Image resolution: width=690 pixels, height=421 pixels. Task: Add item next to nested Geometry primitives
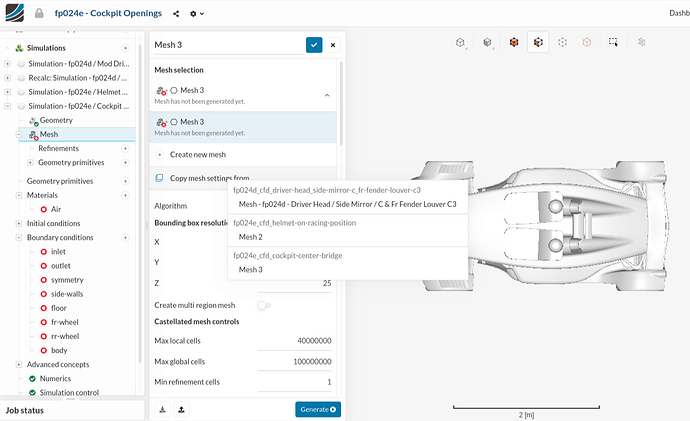(125, 163)
